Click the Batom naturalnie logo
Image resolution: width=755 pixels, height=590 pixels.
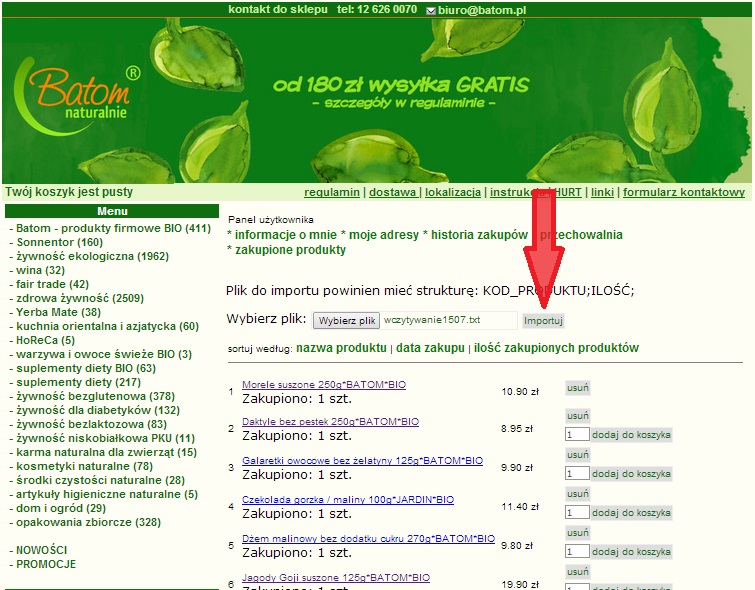pyautogui.click(x=78, y=95)
